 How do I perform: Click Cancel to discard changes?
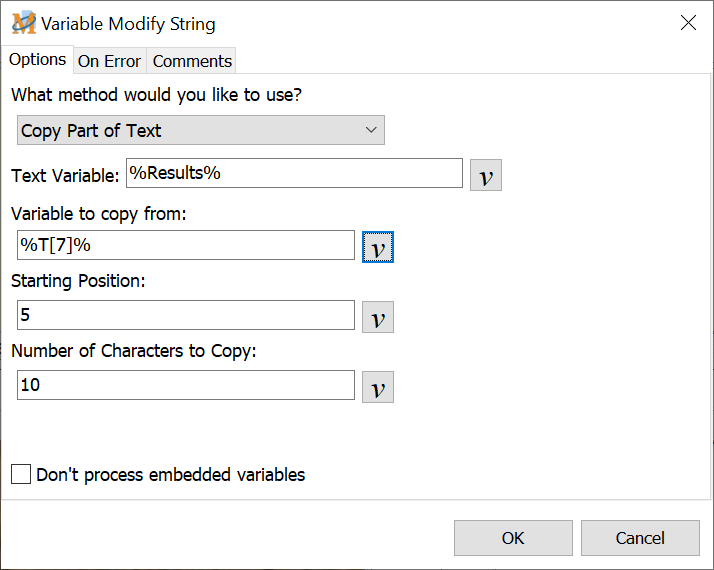coord(639,538)
